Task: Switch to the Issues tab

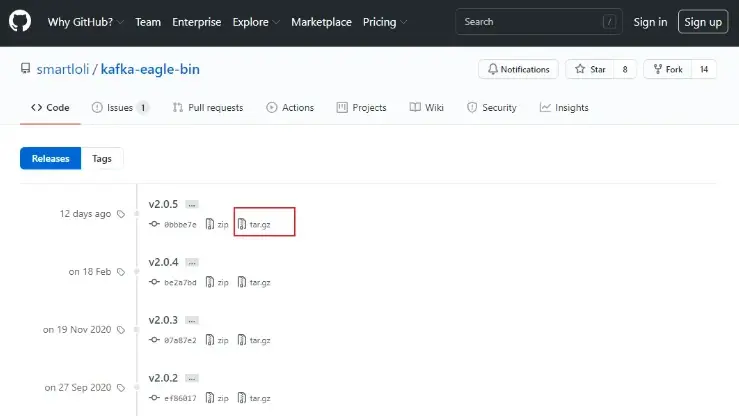Action: coord(120,107)
